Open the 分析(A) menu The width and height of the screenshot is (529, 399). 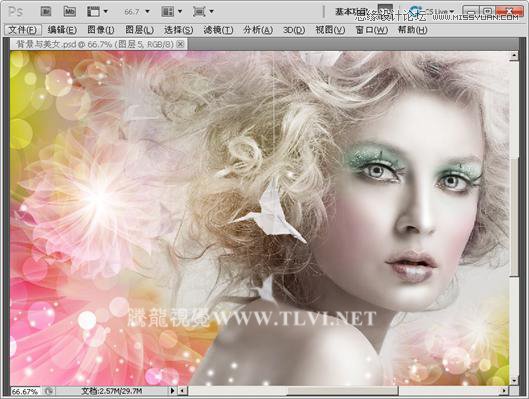coord(258,30)
